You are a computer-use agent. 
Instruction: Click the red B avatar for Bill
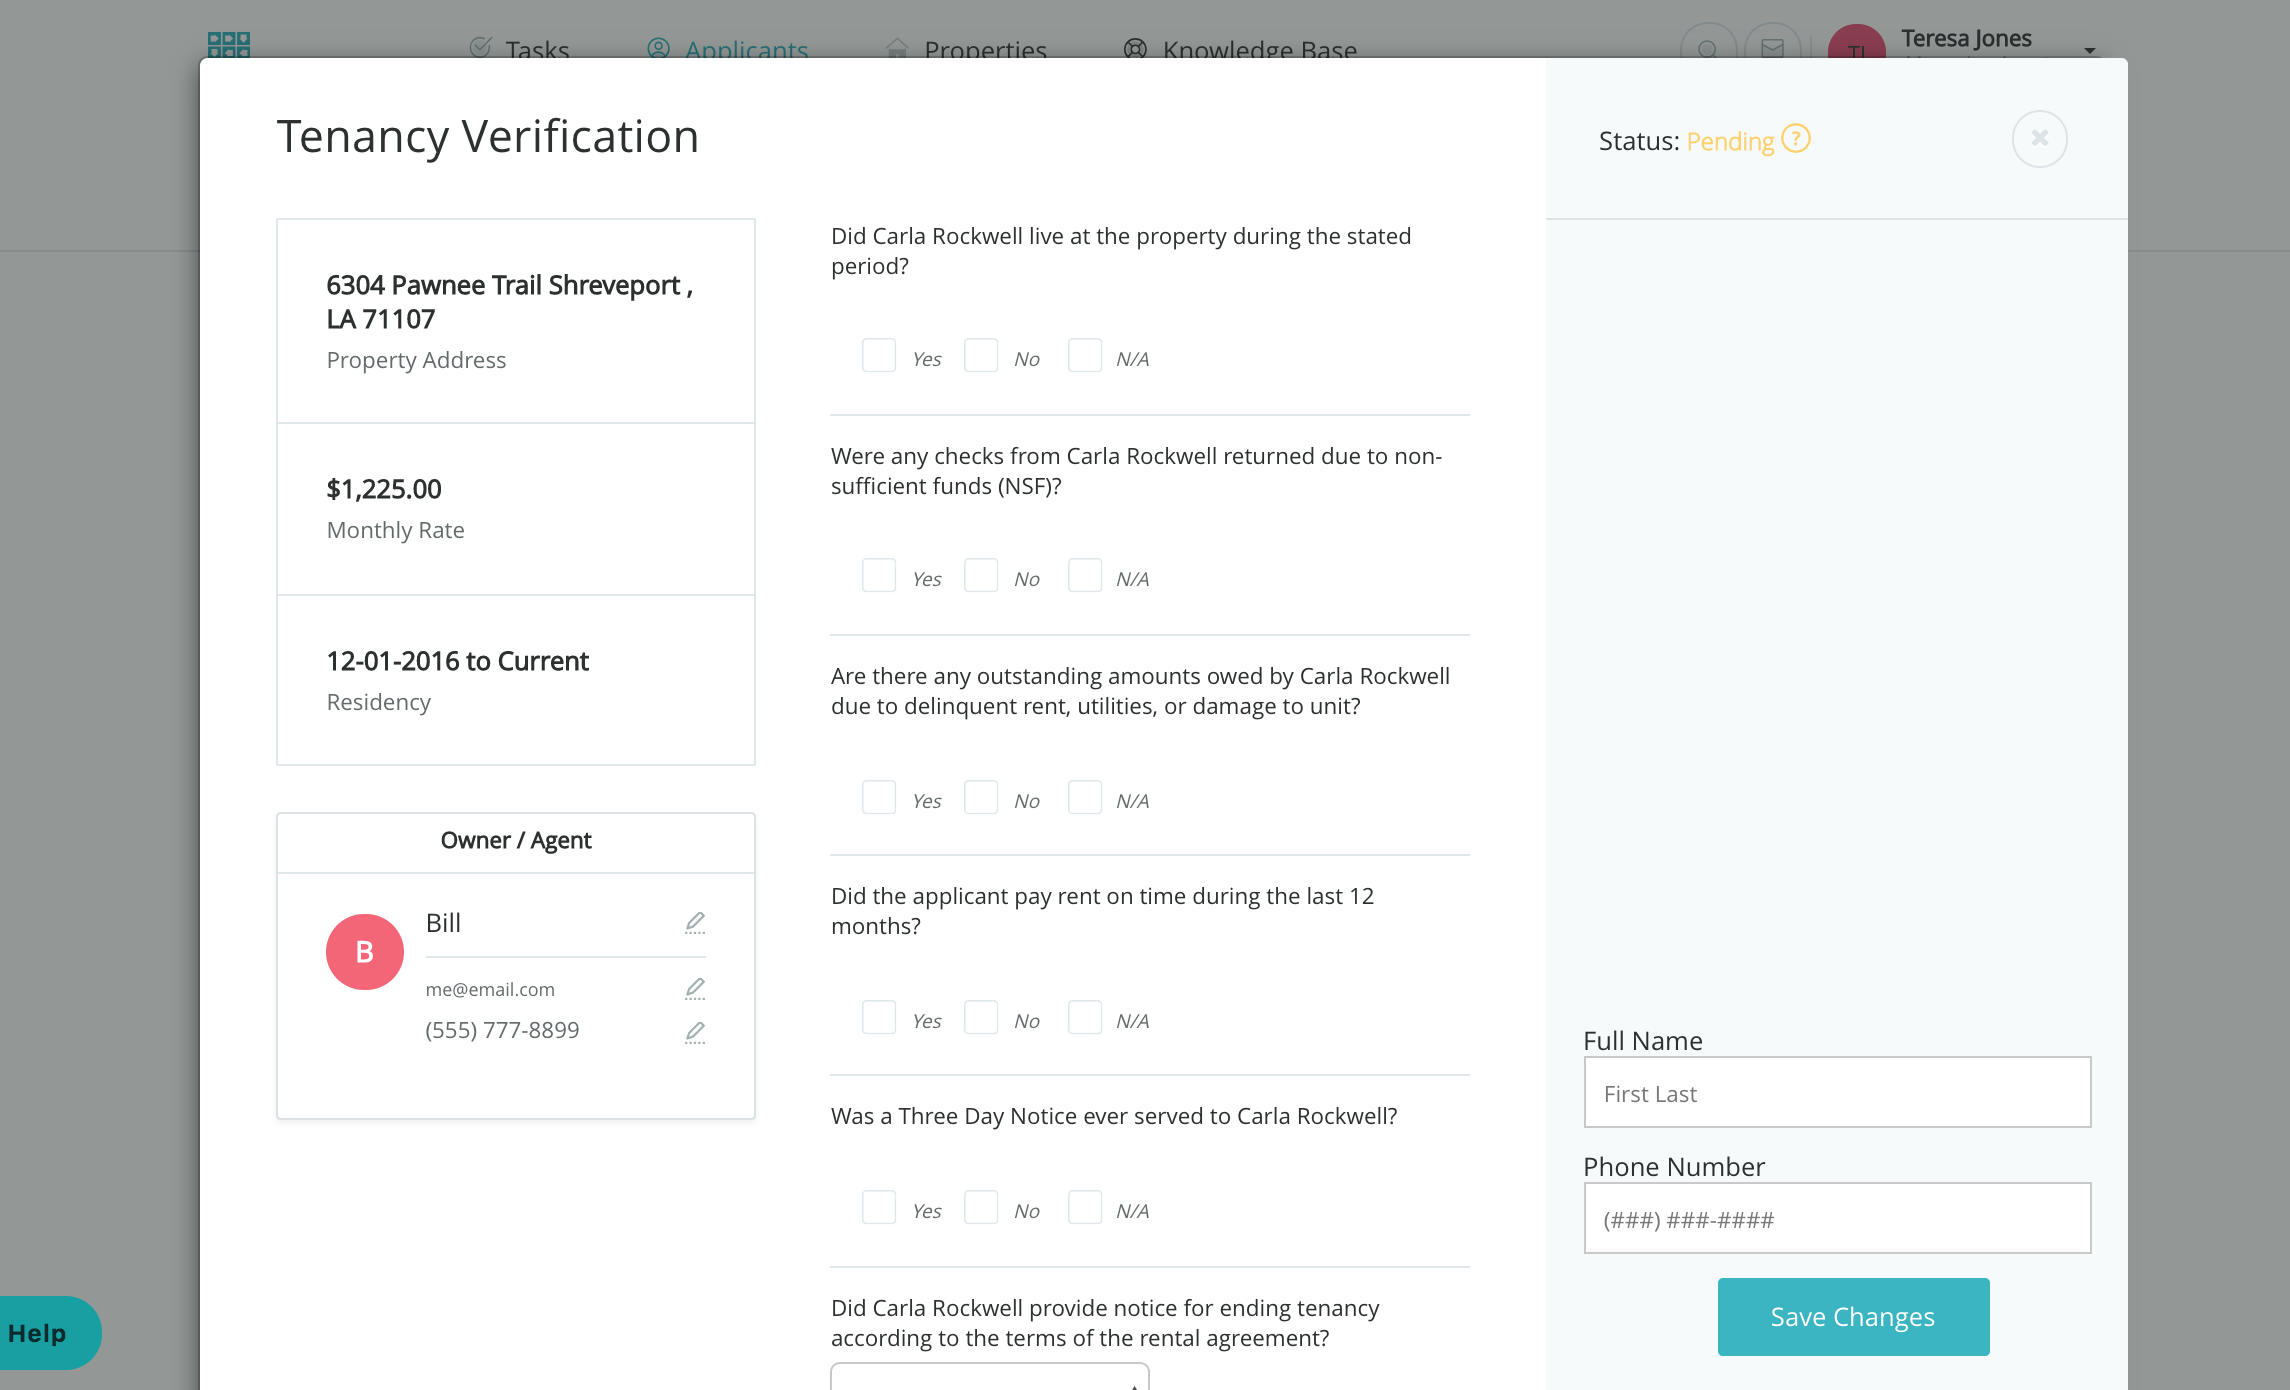pyautogui.click(x=365, y=952)
